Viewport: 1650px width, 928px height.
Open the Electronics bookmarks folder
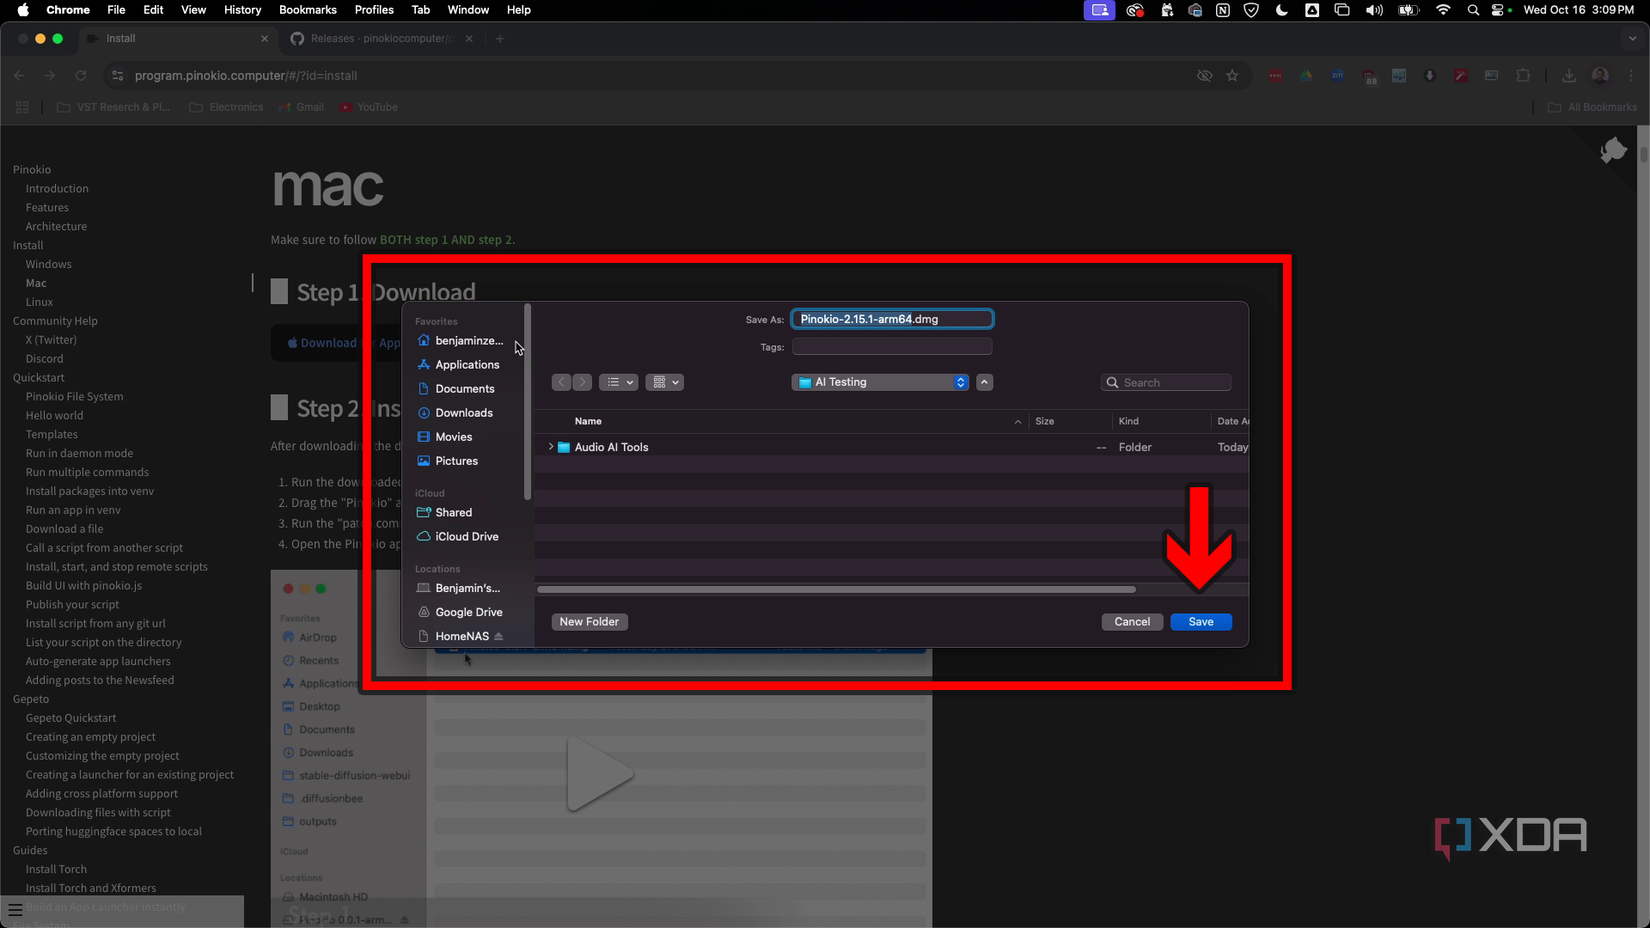(226, 107)
